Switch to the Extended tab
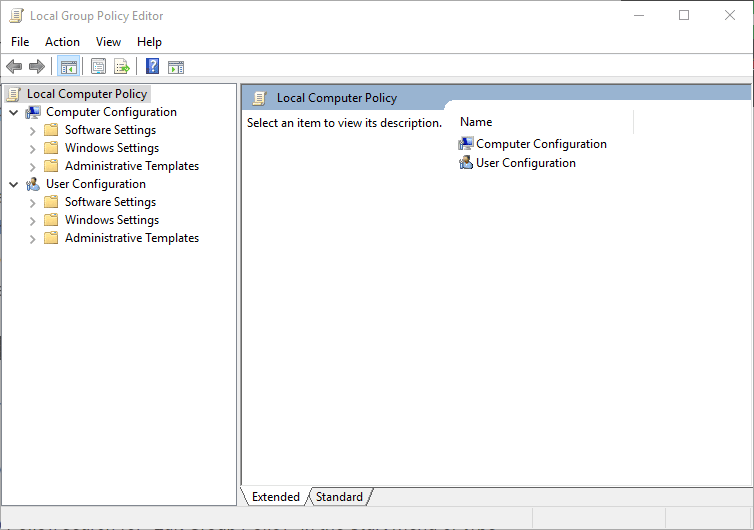This screenshot has width=754, height=530. point(276,497)
